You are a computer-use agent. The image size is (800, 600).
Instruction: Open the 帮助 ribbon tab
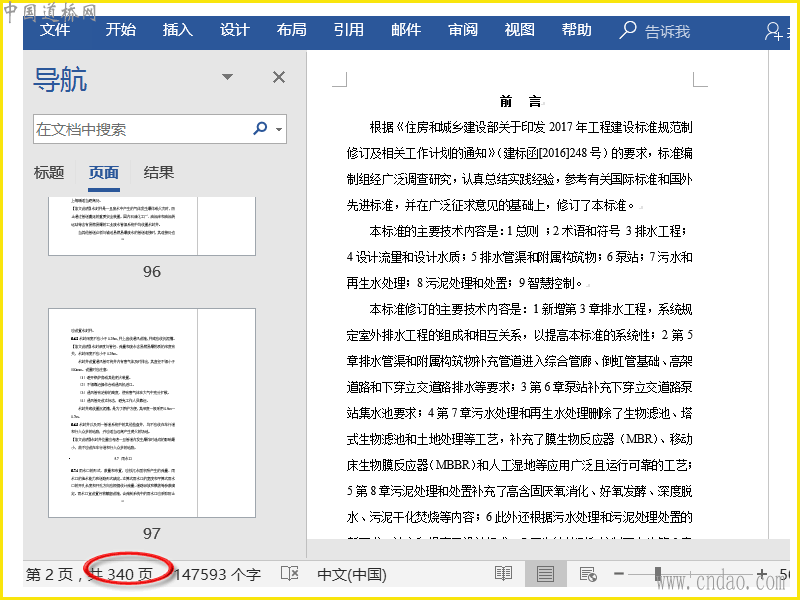[x=577, y=30]
